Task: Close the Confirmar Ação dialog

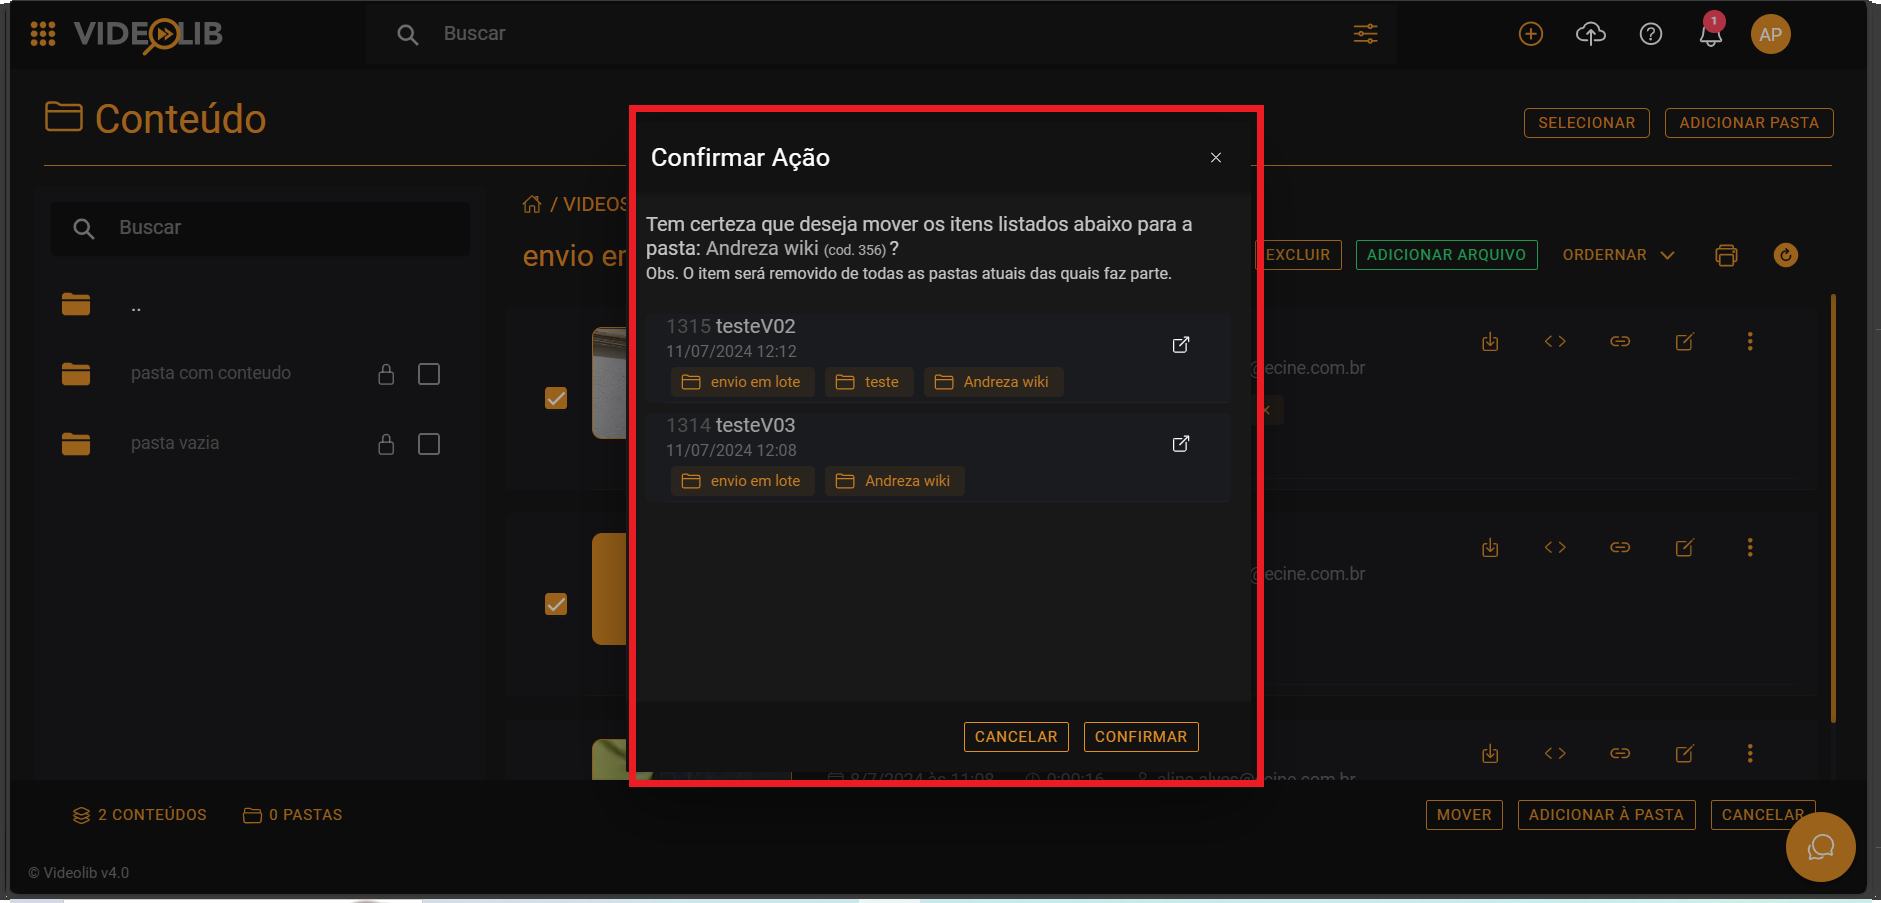Action: pos(1215,158)
